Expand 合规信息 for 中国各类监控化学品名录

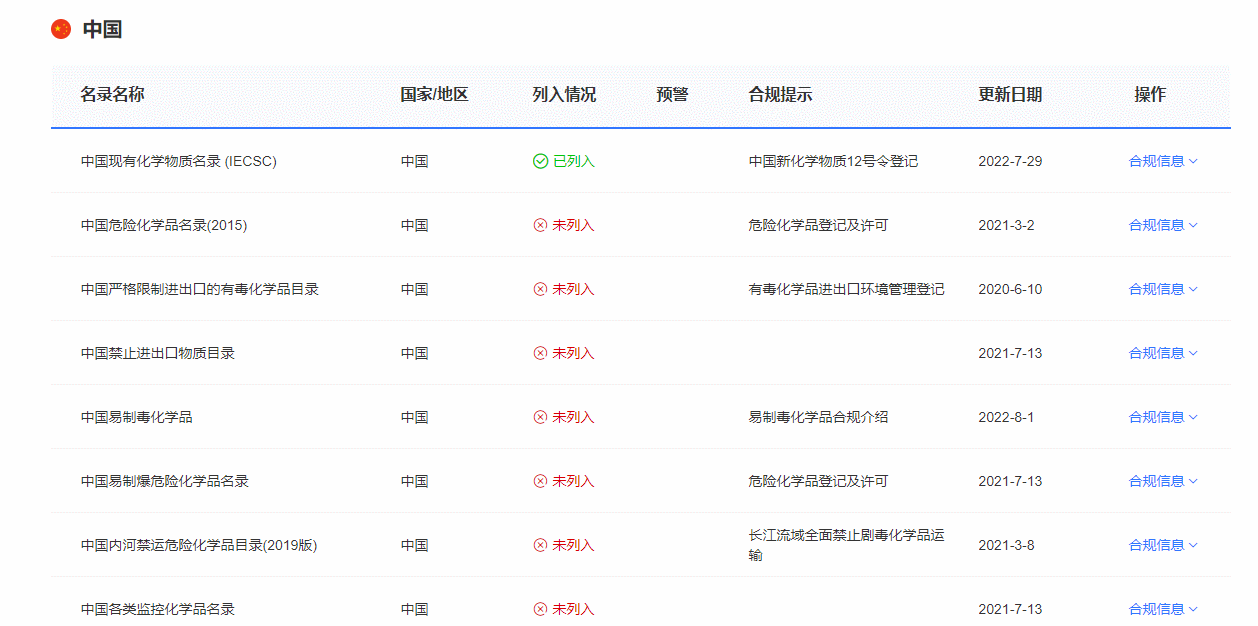point(1162,609)
